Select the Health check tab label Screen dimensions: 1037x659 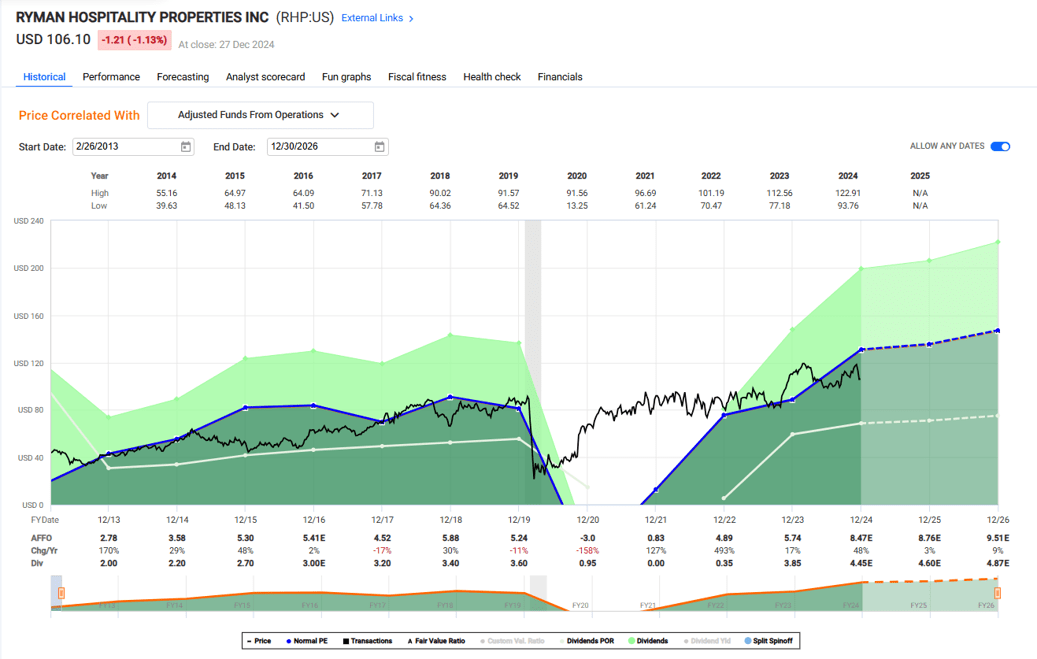click(x=491, y=77)
